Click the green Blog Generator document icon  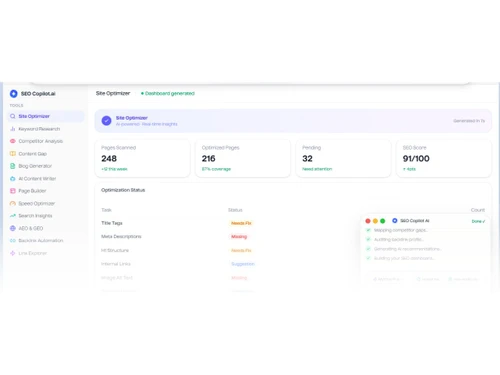click(13, 166)
